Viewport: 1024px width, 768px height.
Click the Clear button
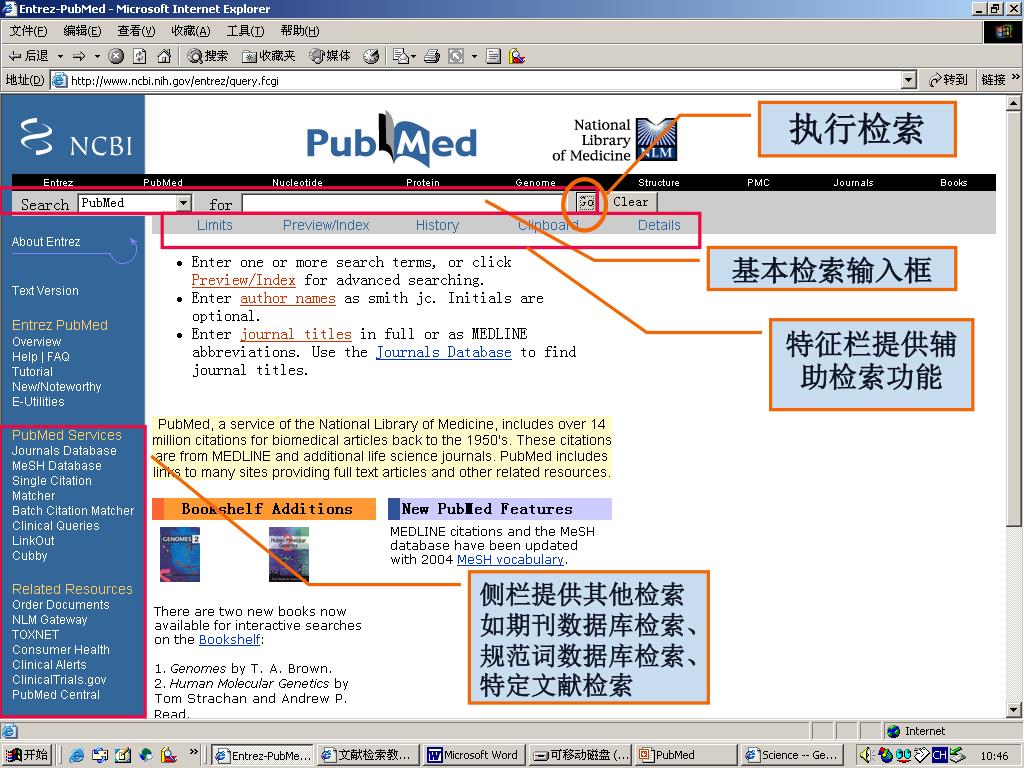pyautogui.click(x=631, y=202)
